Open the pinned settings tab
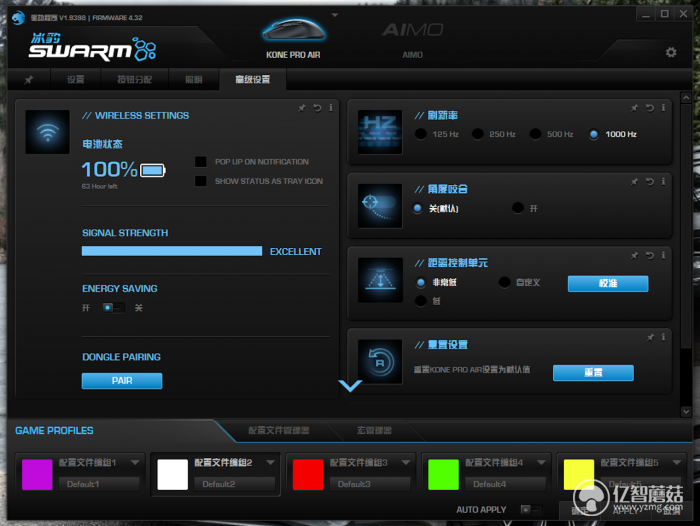The height and width of the screenshot is (526, 700). tap(29, 79)
